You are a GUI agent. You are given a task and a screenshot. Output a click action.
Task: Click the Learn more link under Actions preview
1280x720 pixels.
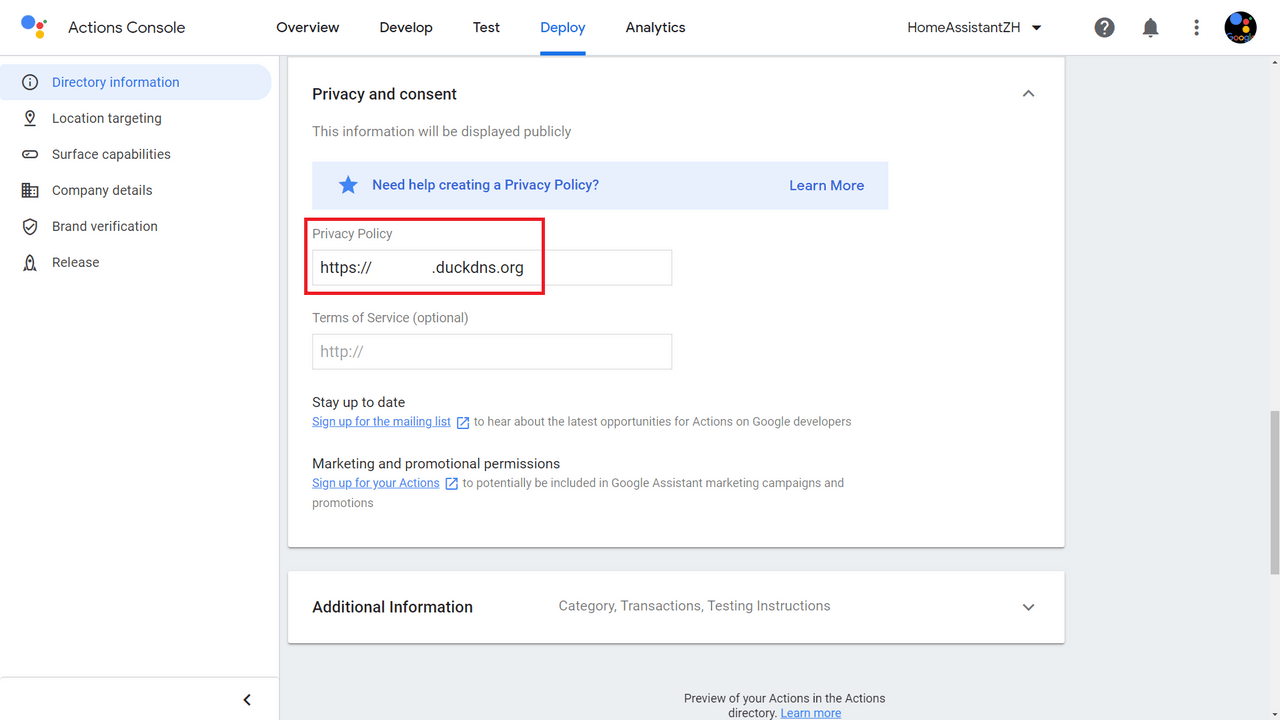pyautogui.click(x=811, y=713)
